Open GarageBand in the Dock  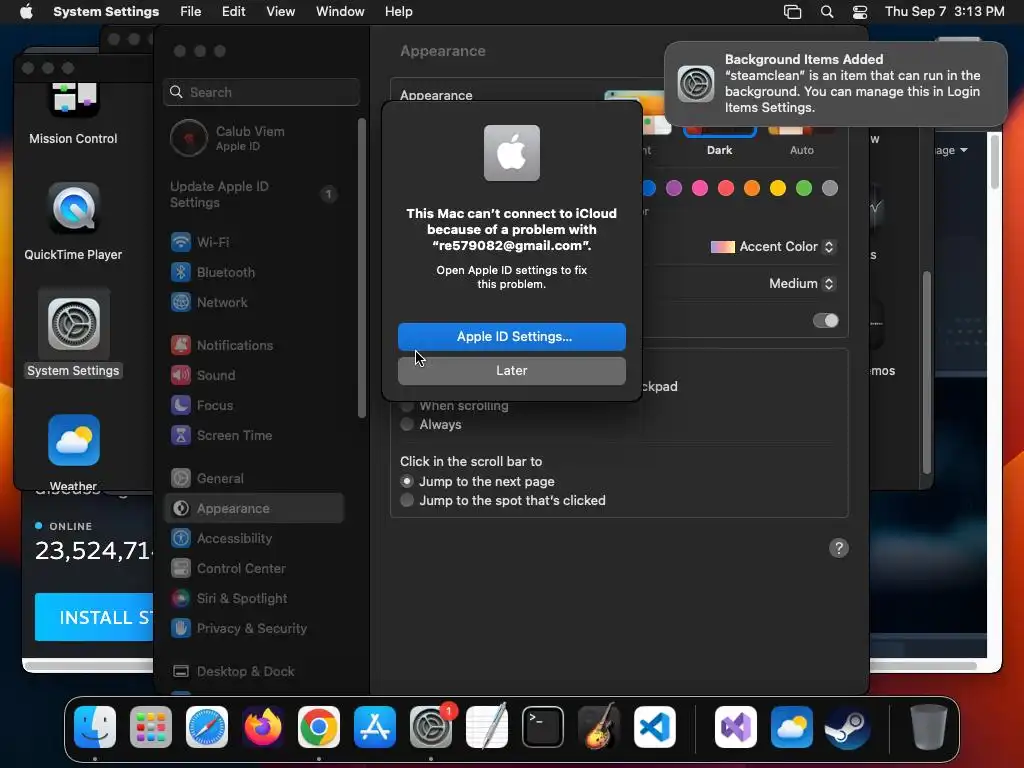(x=599, y=727)
